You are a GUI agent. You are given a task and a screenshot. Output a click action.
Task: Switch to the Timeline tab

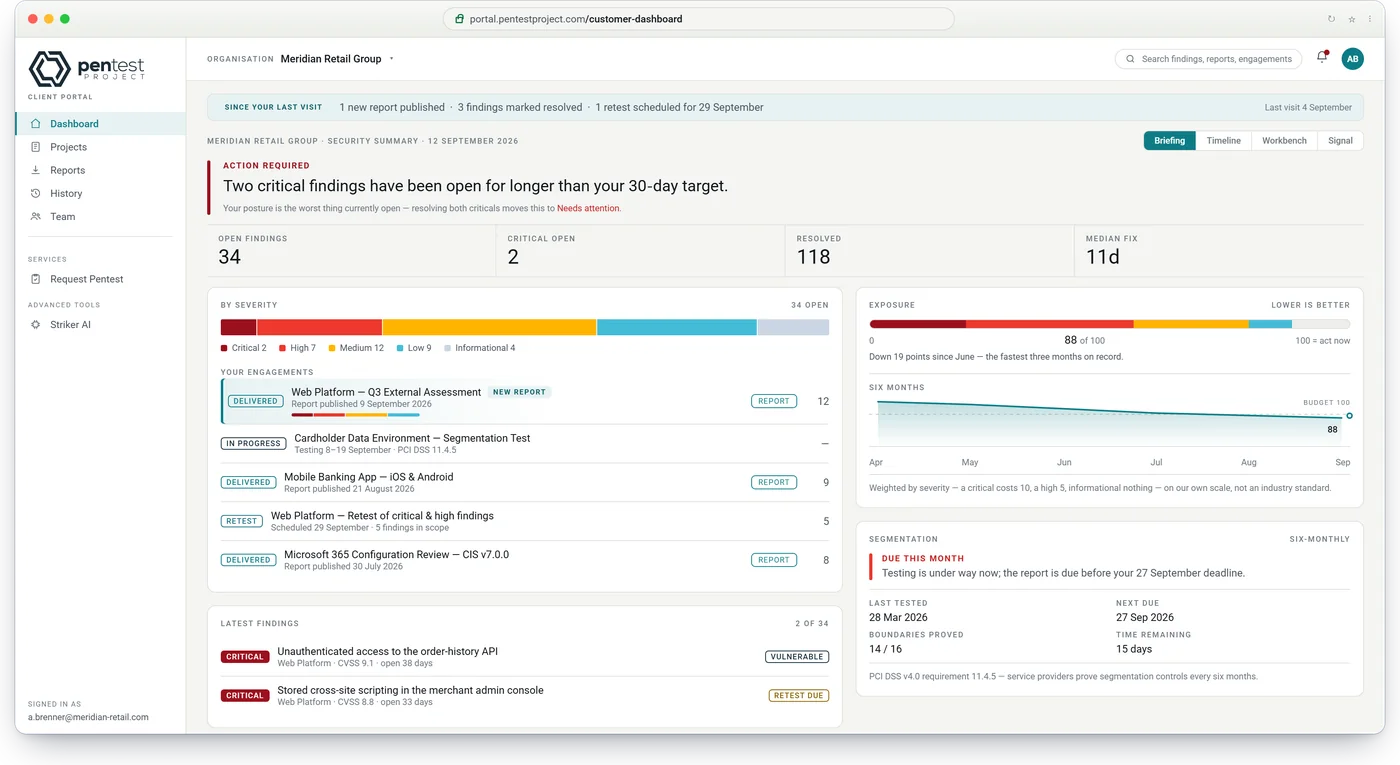[1223, 141]
